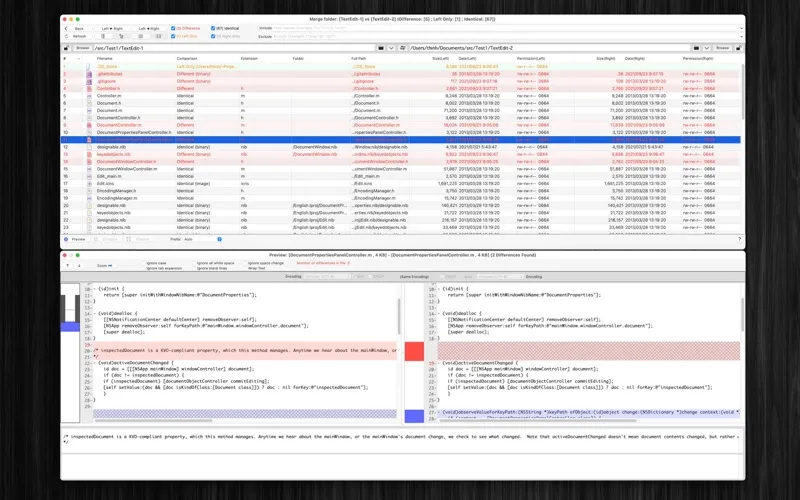Toggle the Right Only filter checkbox
This screenshot has height=500, width=800.
(x=213, y=36)
